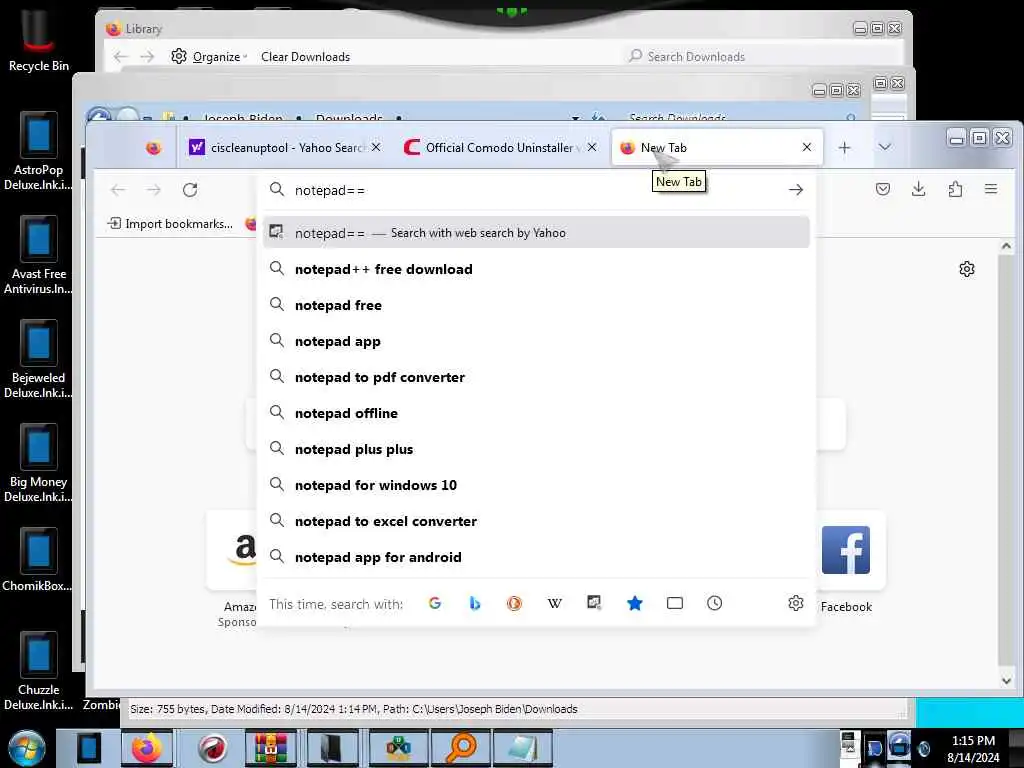
Task: Open the Save to Pocket icon
Action: click(883, 189)
